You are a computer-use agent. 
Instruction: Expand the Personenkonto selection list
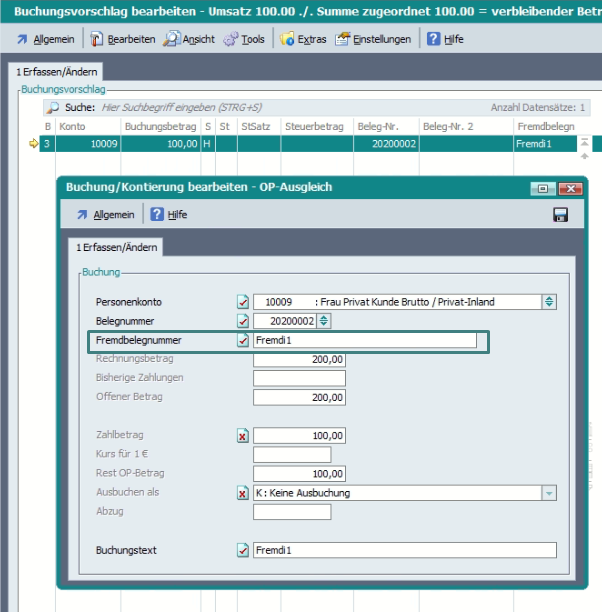548,301
